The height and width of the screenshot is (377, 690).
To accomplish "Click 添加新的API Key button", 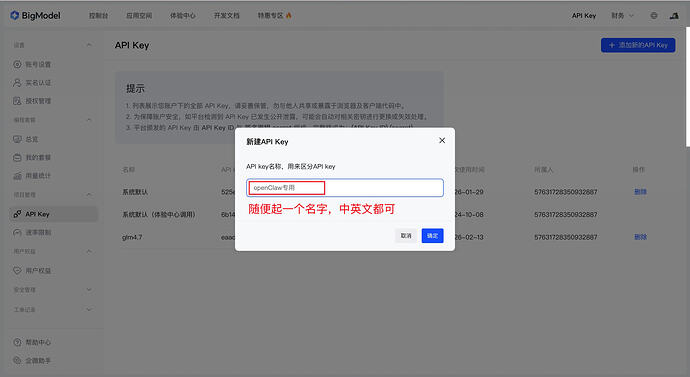I will click(x=638, y=45).
